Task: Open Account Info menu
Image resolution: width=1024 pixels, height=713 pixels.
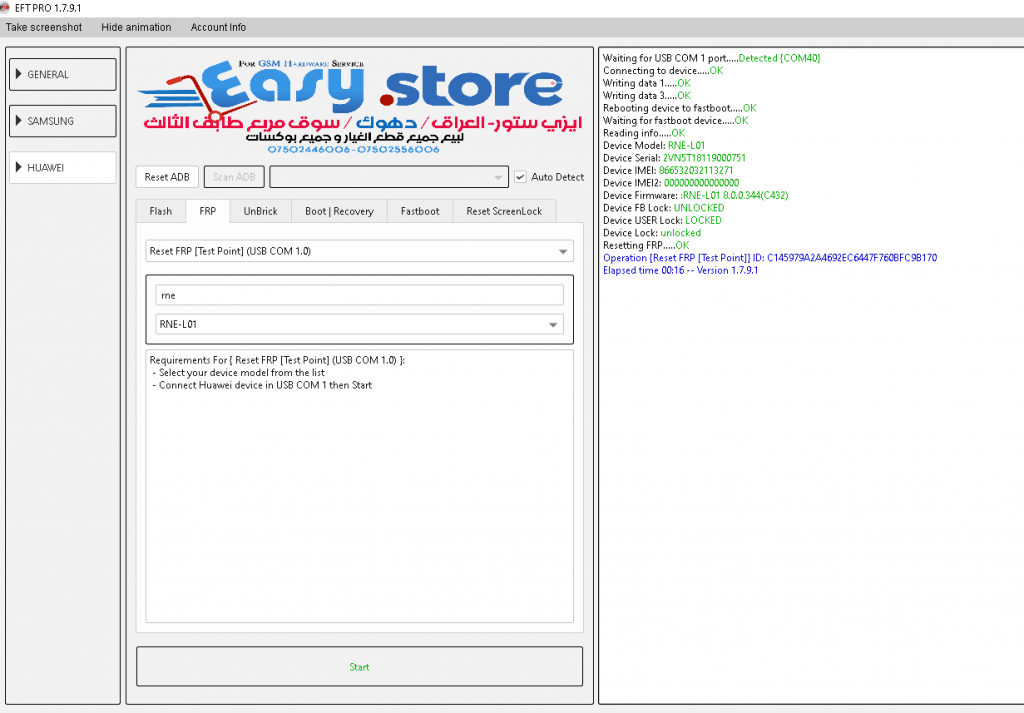Action: click(218, 27)
